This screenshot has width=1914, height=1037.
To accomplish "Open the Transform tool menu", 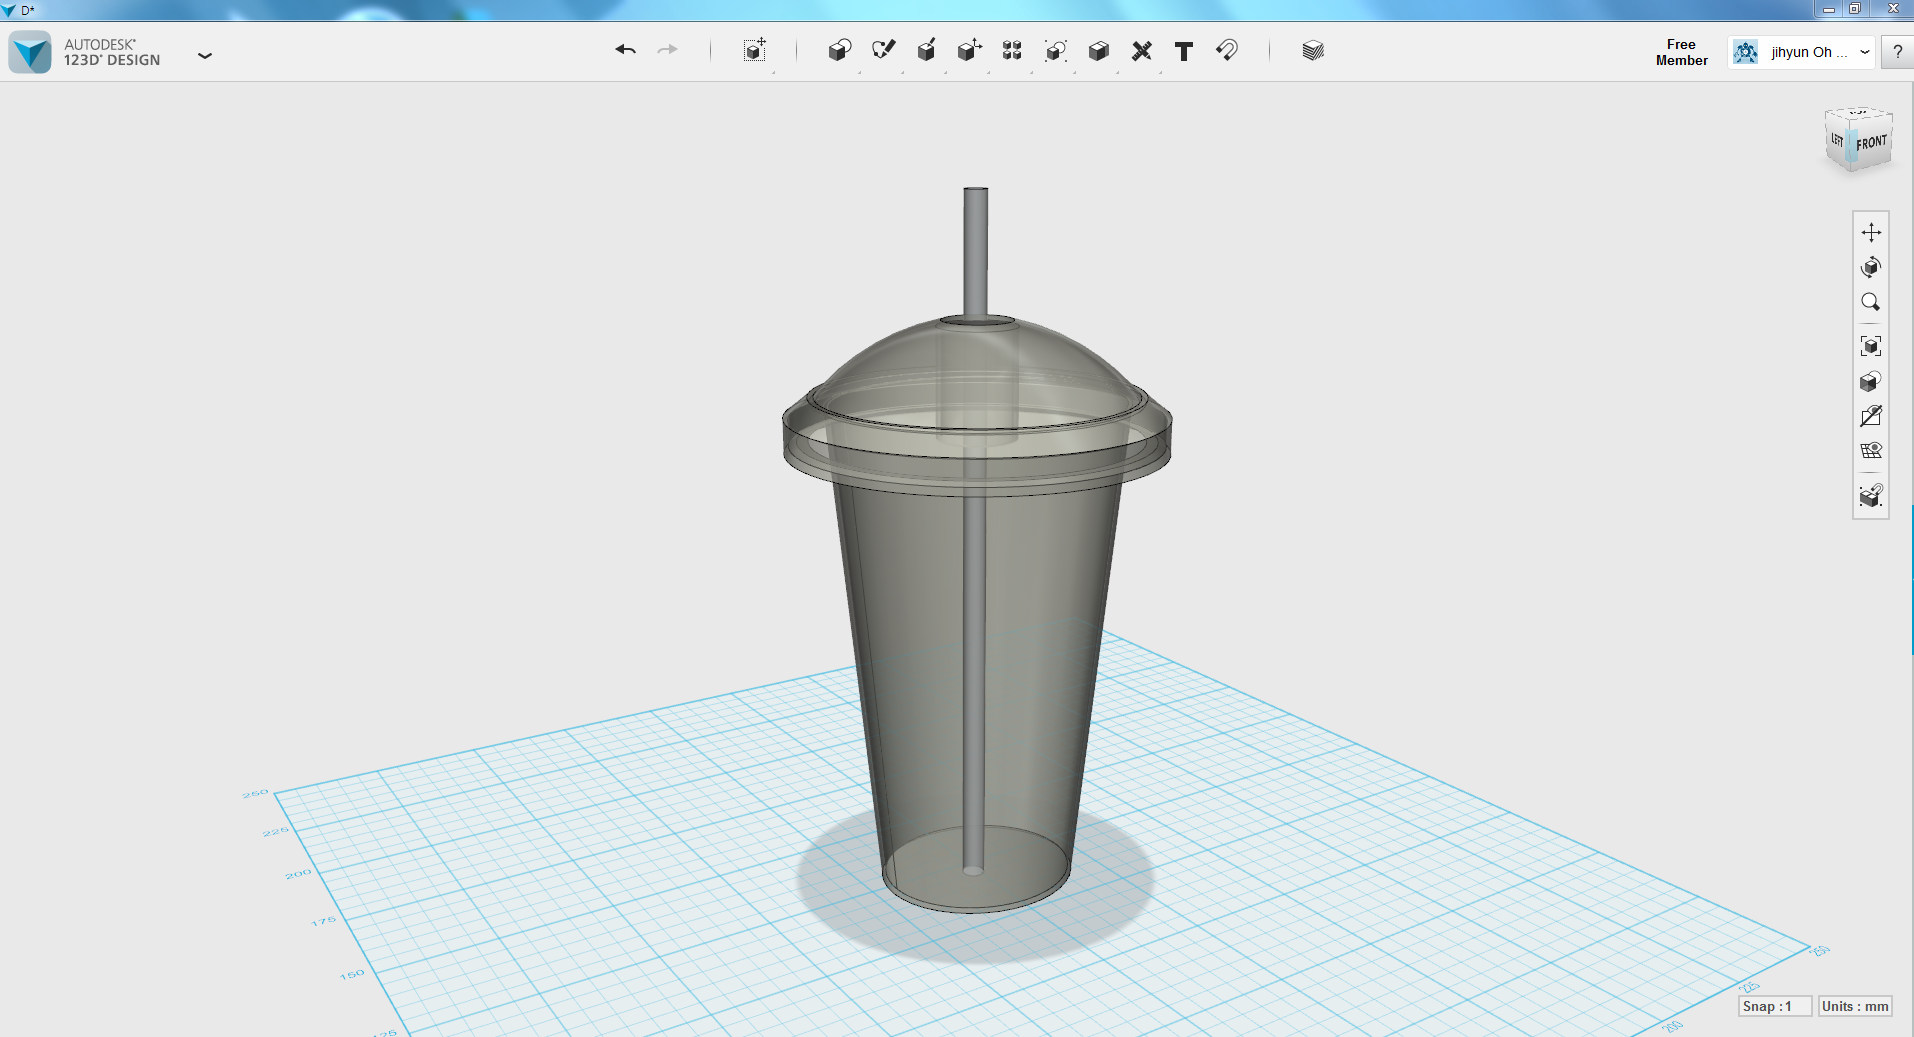I will click(x=755, y=50).
